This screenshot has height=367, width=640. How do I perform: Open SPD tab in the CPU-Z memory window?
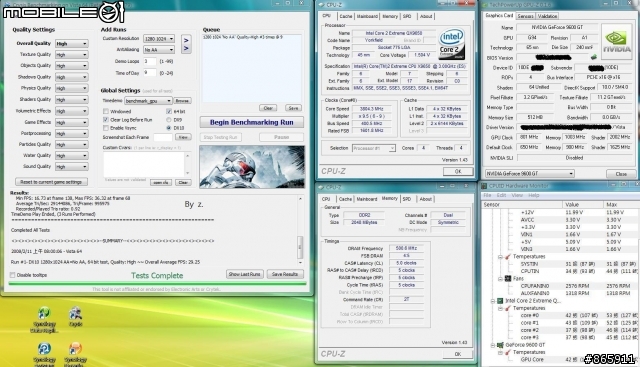click(407, 199)
